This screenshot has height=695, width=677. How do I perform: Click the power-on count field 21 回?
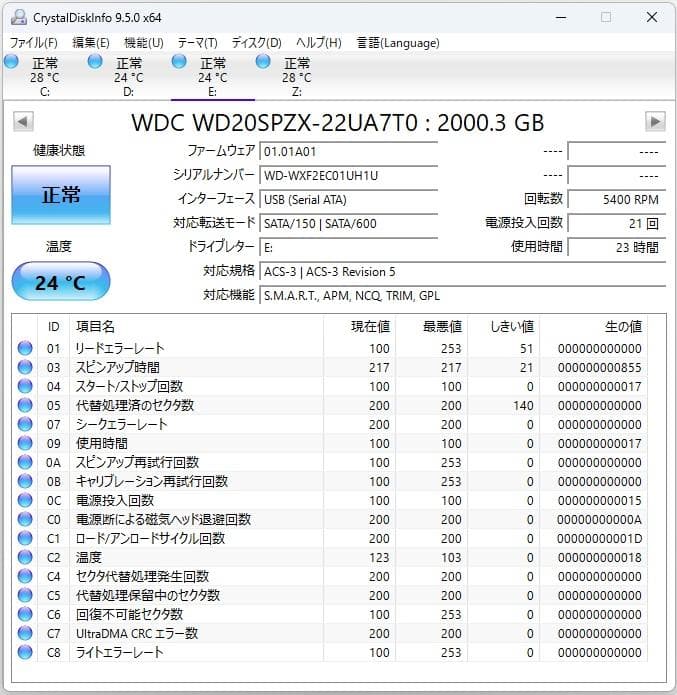coord(617,223)
